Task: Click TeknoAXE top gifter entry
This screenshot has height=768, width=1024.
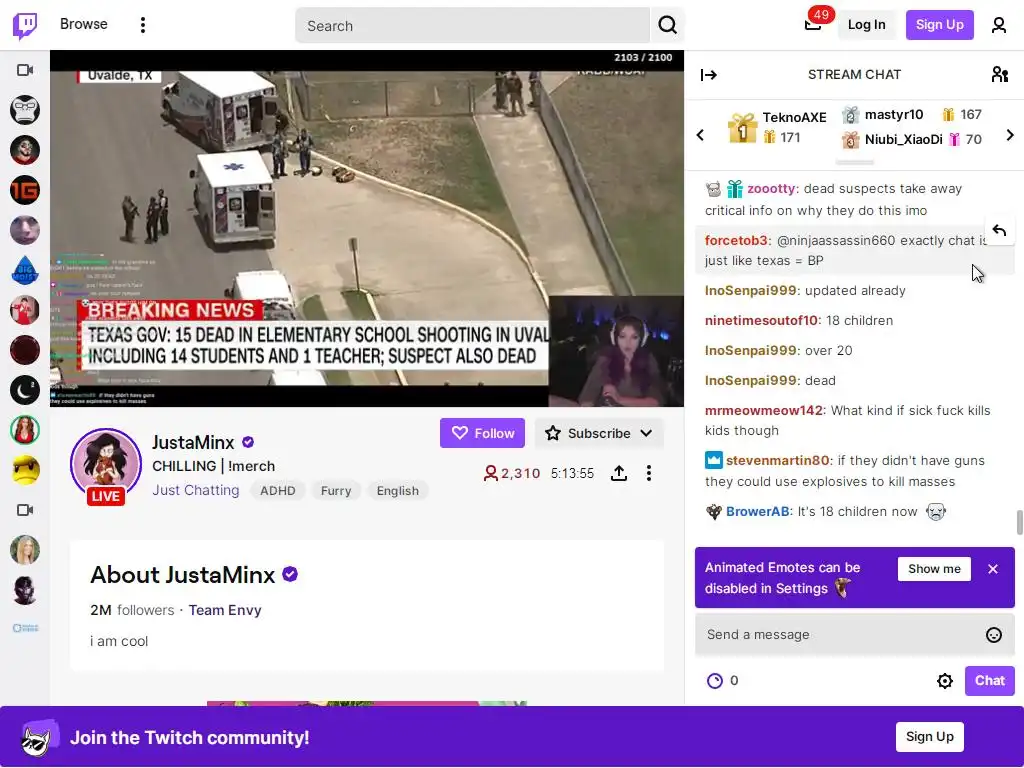Action: pyautogui.click(x=777, y=127)
